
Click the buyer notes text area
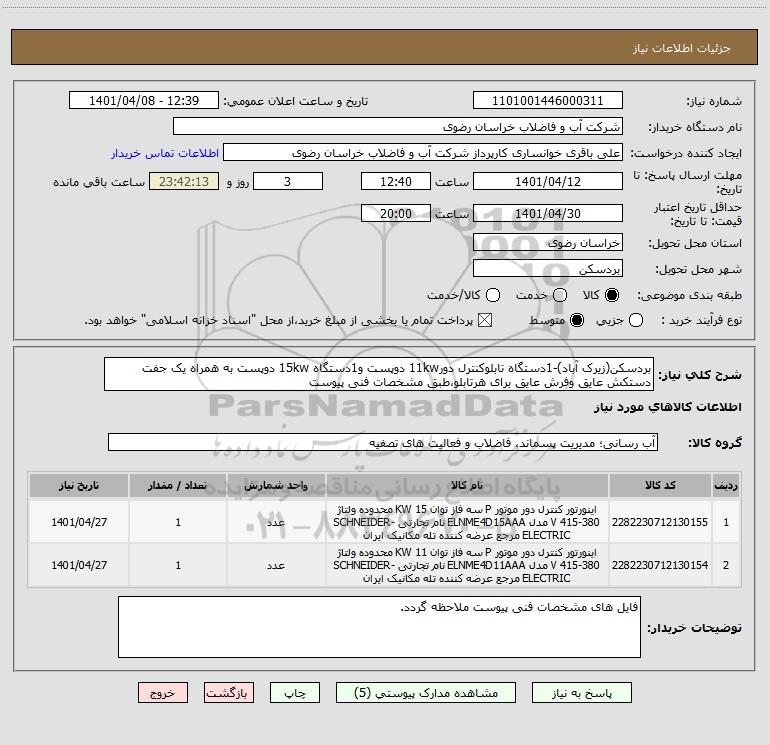point(379,627)
